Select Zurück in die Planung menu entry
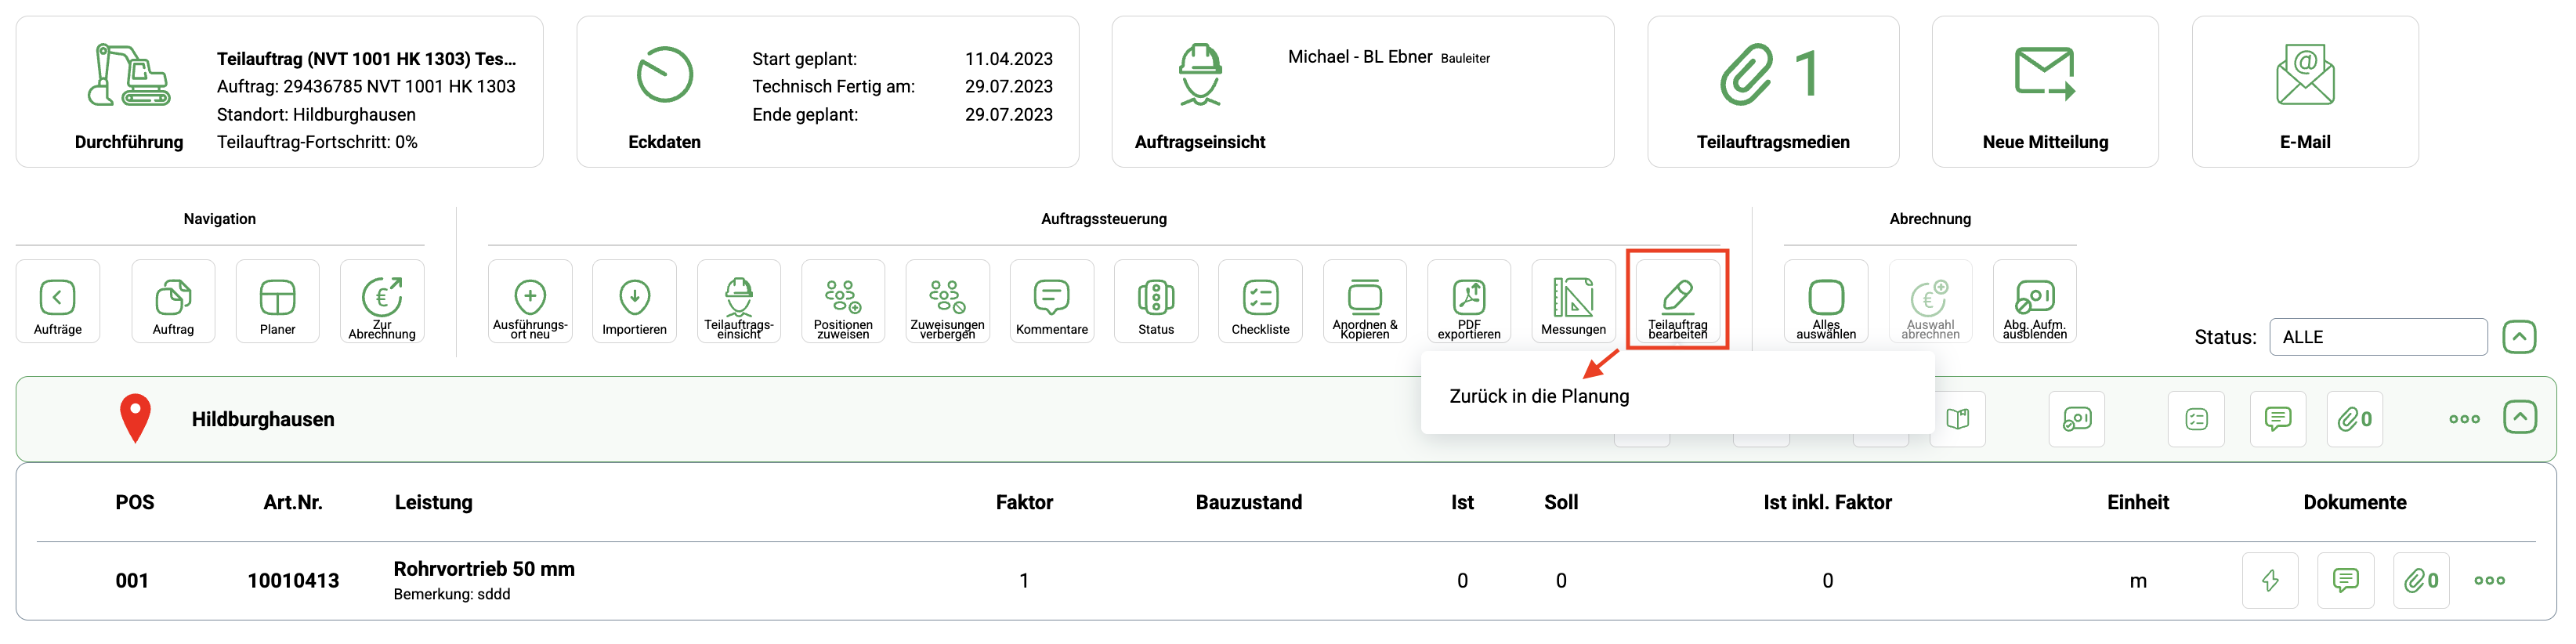 1539,396
